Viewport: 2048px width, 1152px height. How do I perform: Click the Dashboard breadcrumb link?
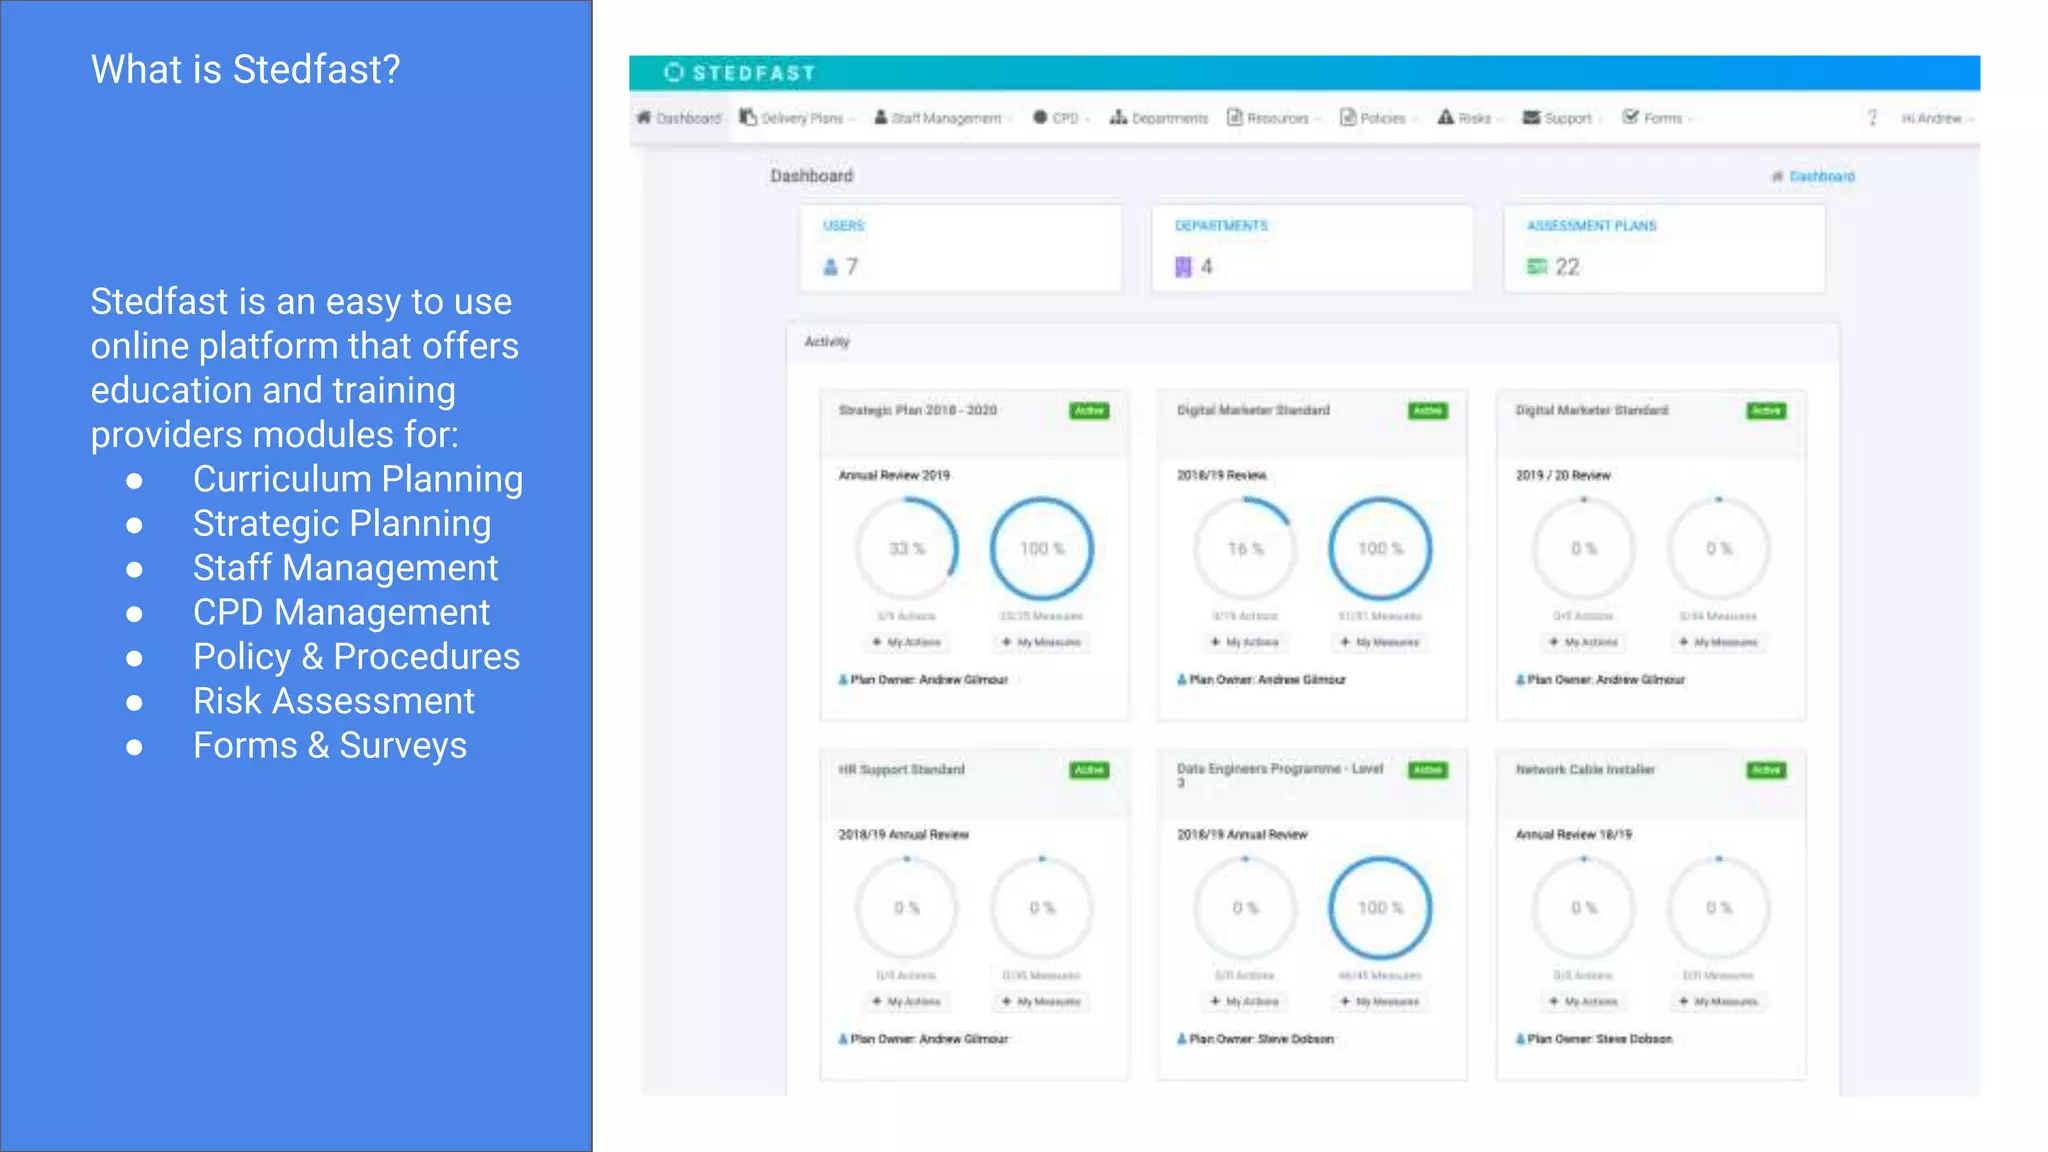(x=1821, y=177)
